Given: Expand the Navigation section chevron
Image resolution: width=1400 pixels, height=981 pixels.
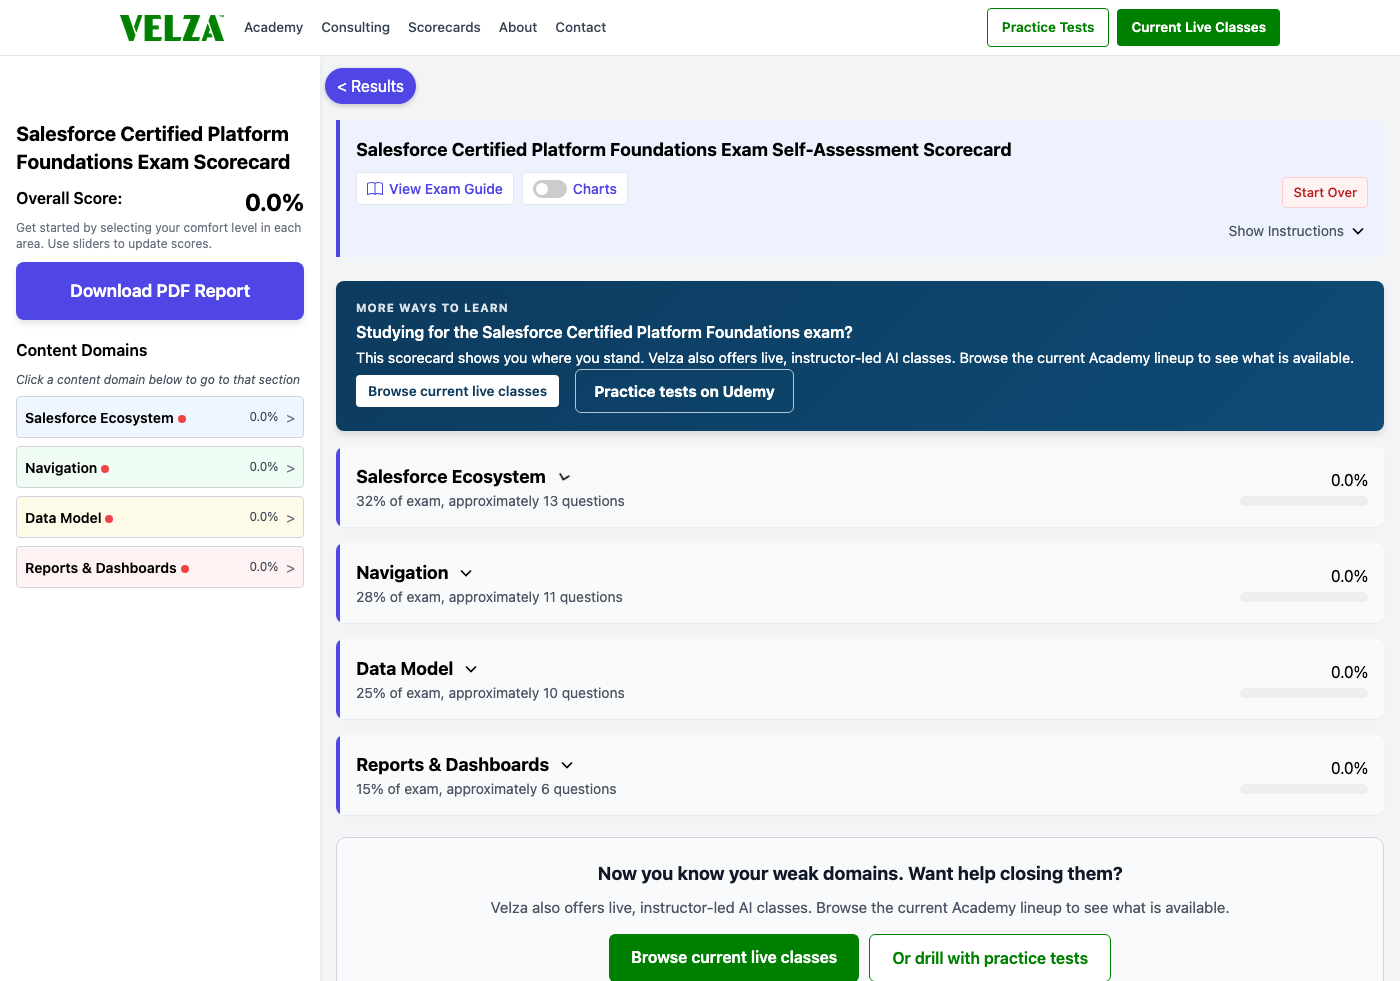Looking at the screenshot, I should tap(466, 573).
